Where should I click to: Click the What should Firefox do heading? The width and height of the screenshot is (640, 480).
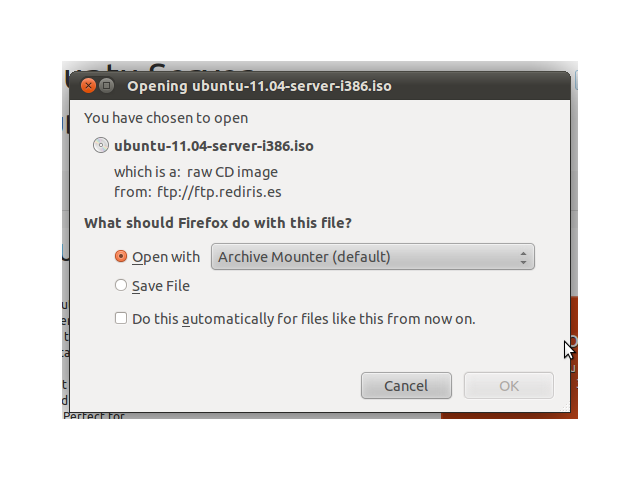(x=218, y=223)
